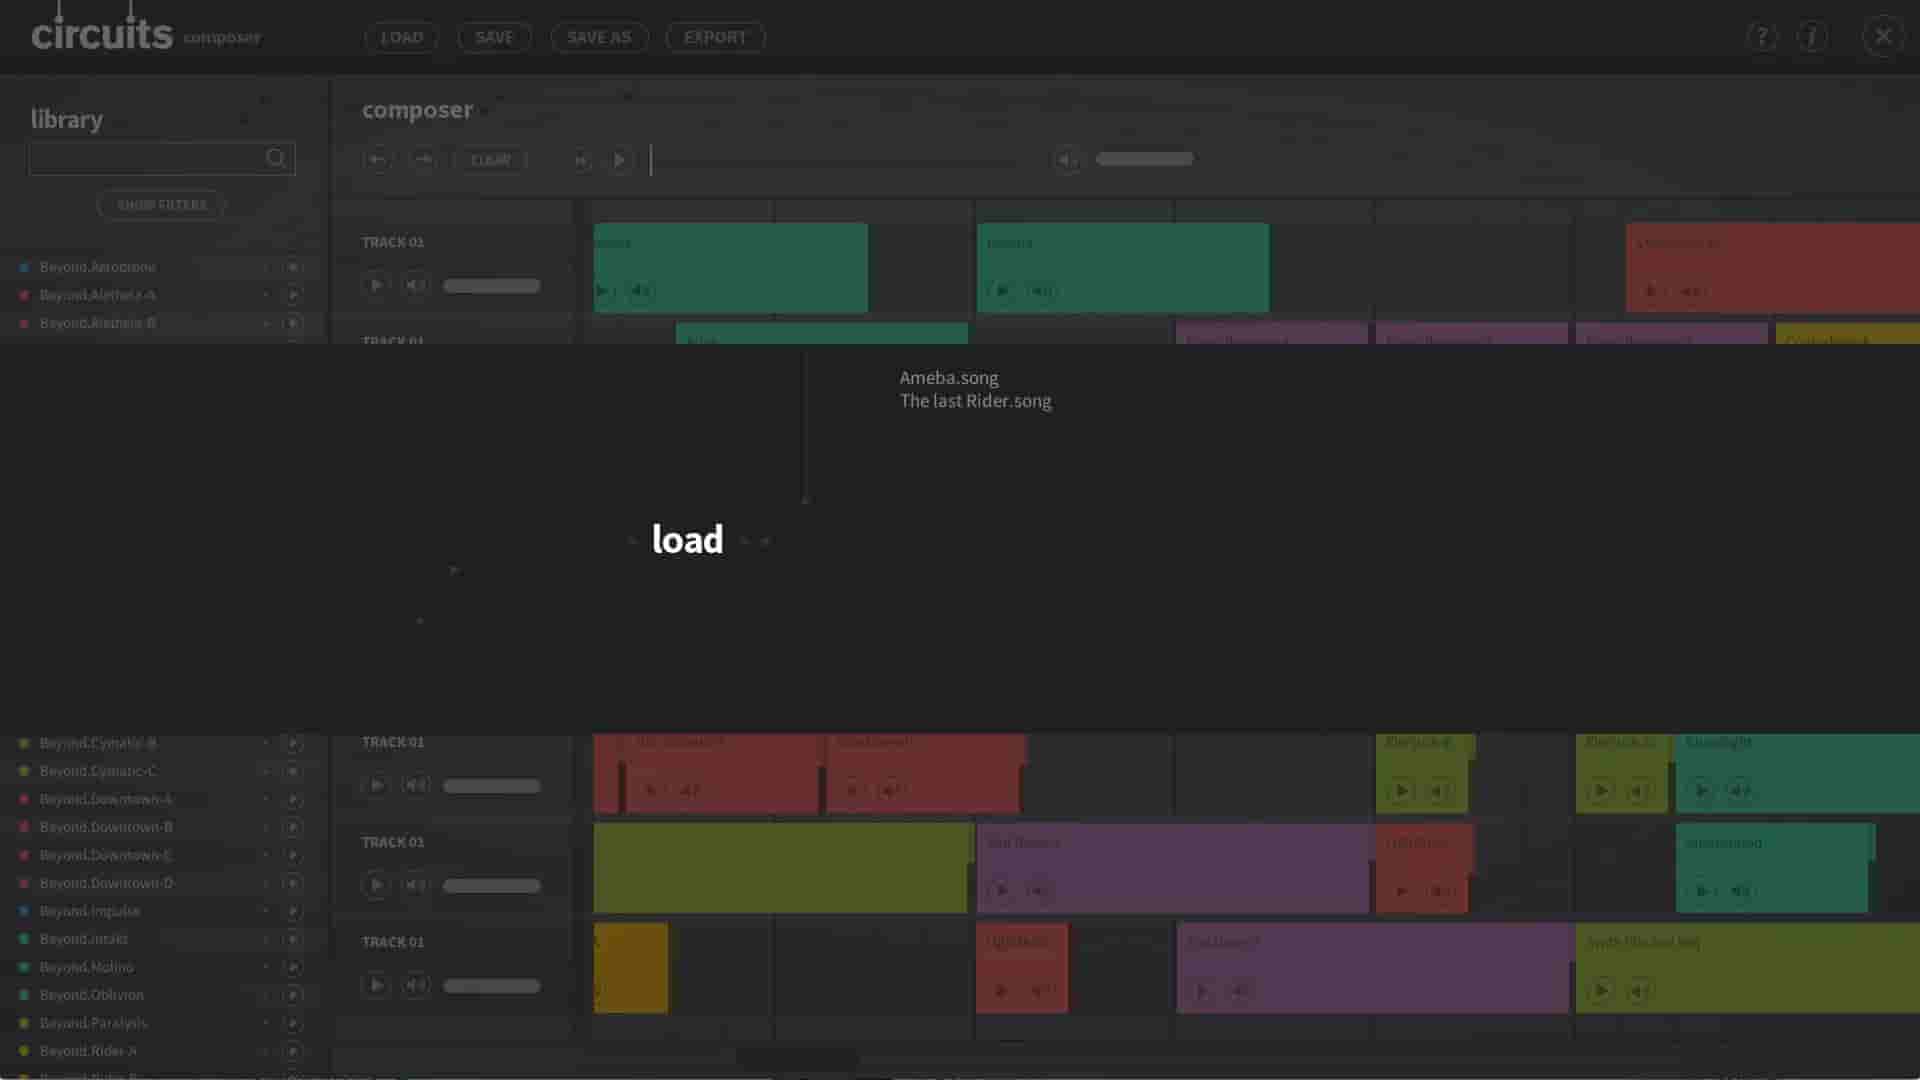Play the composition from composer toolbar

[619, 160]
